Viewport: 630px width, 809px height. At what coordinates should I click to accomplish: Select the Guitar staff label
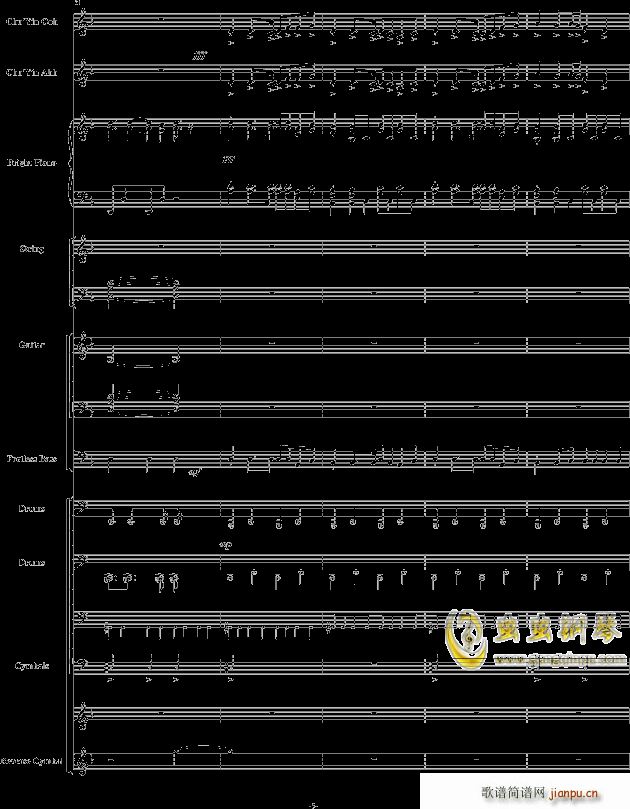tap(30, 345)
